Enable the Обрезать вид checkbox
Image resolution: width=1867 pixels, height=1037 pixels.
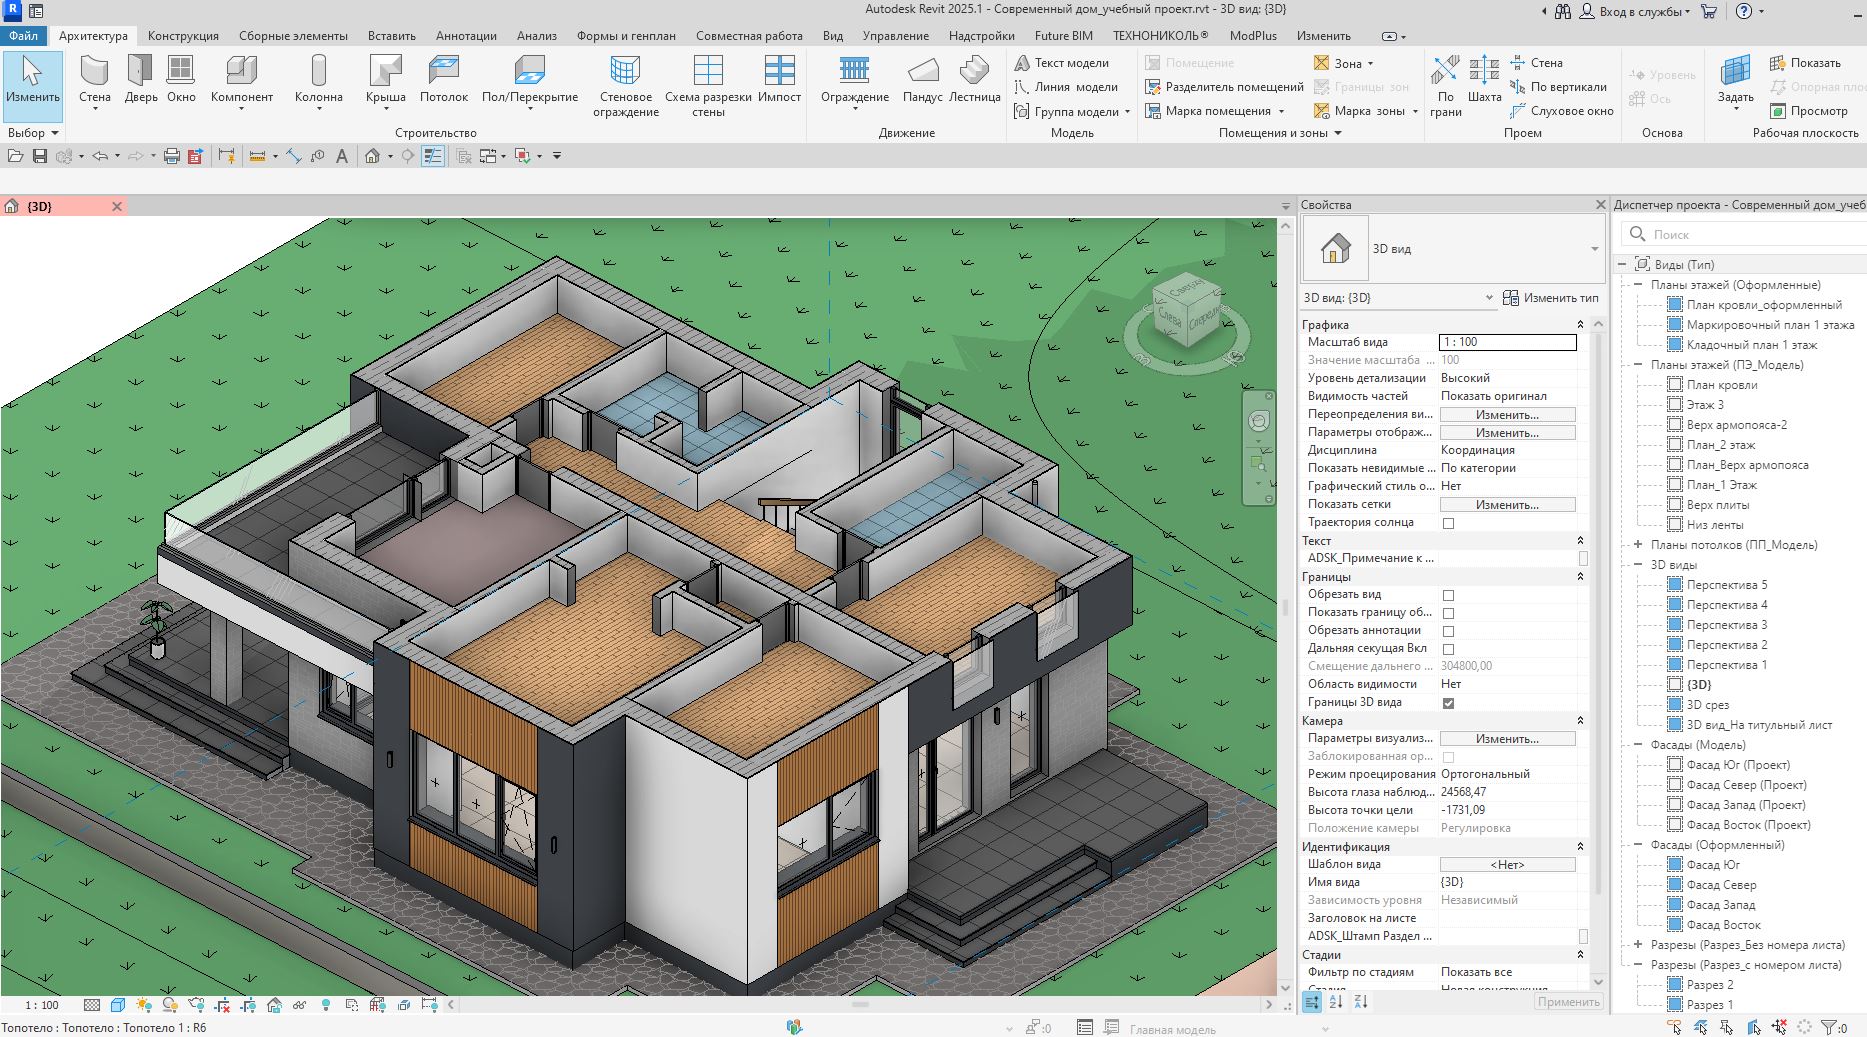[1448, 595]
